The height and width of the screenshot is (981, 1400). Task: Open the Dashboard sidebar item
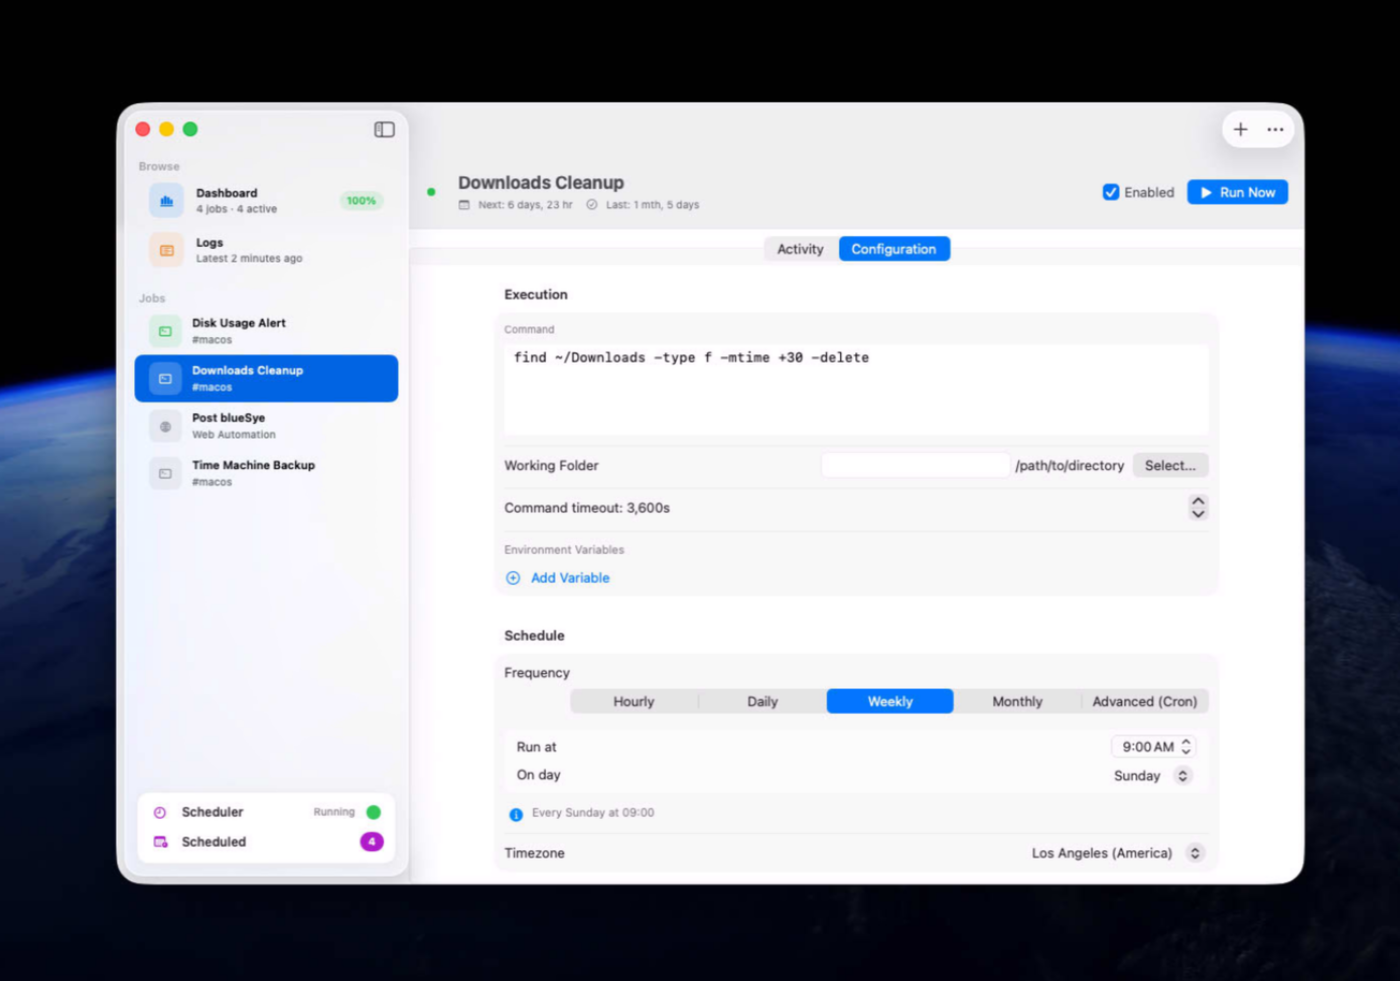click(266, 201)
